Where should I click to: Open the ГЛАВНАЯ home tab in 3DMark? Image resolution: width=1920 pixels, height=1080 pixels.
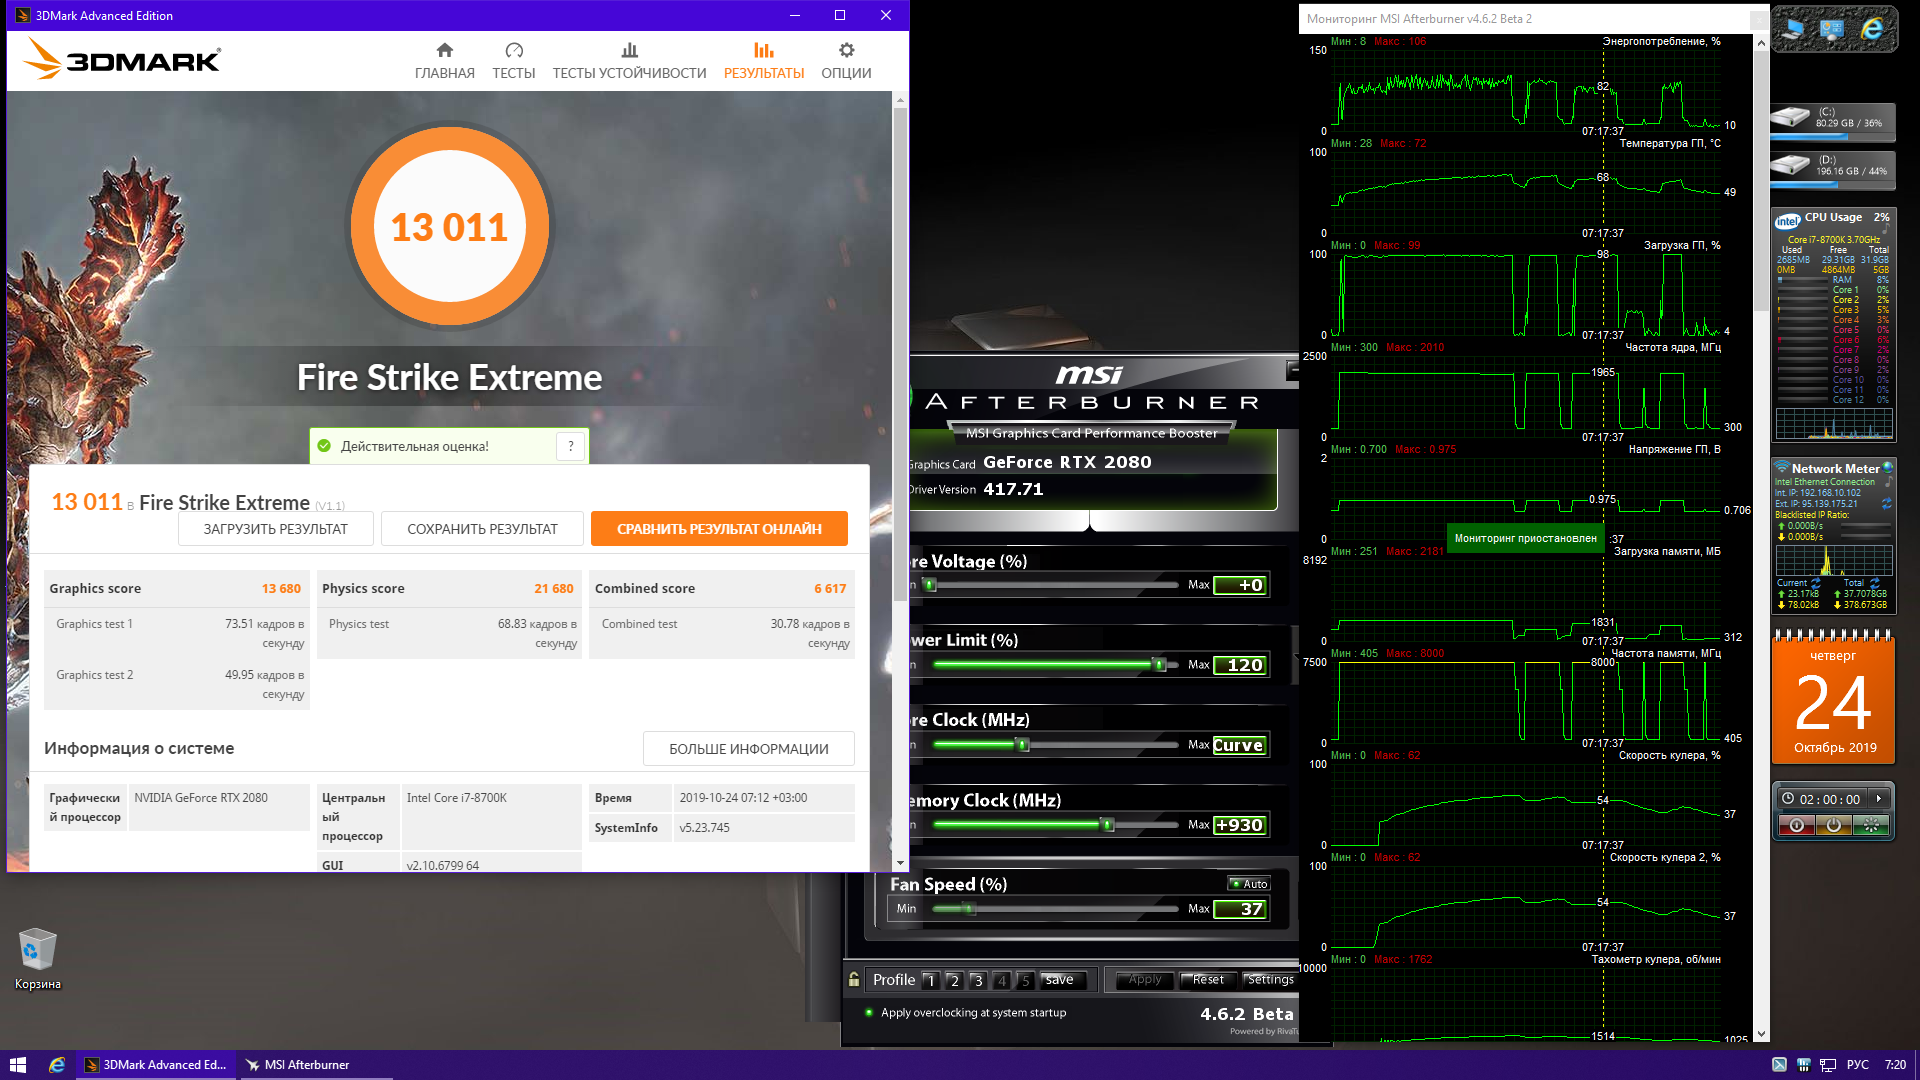(445, 61)
